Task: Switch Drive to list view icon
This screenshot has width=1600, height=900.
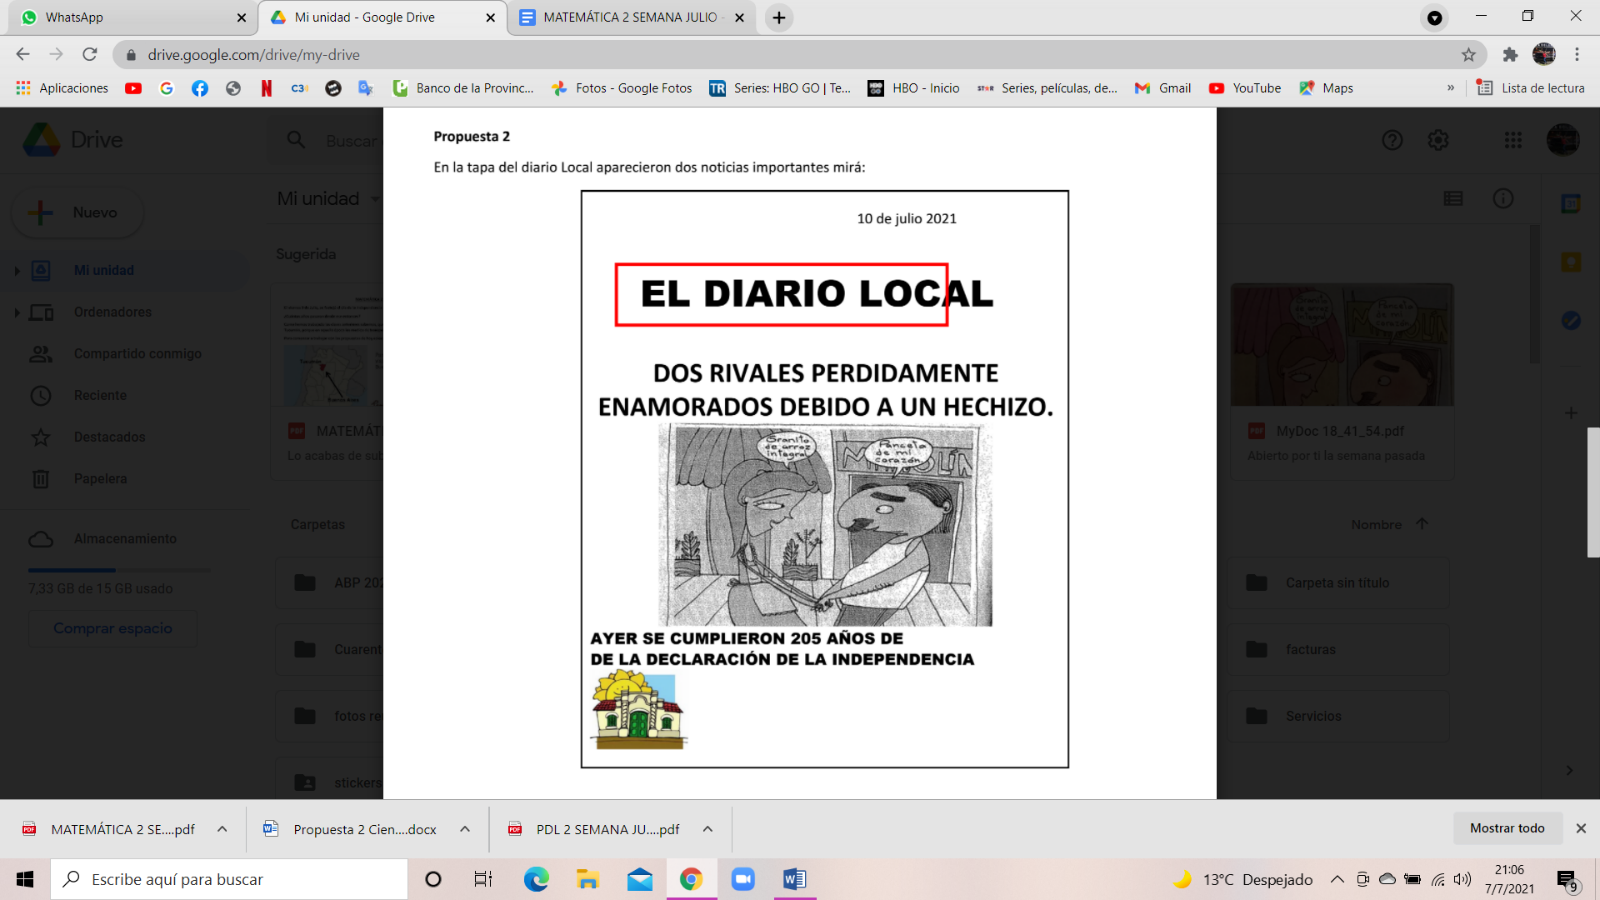Action: tap(1453, 199)
